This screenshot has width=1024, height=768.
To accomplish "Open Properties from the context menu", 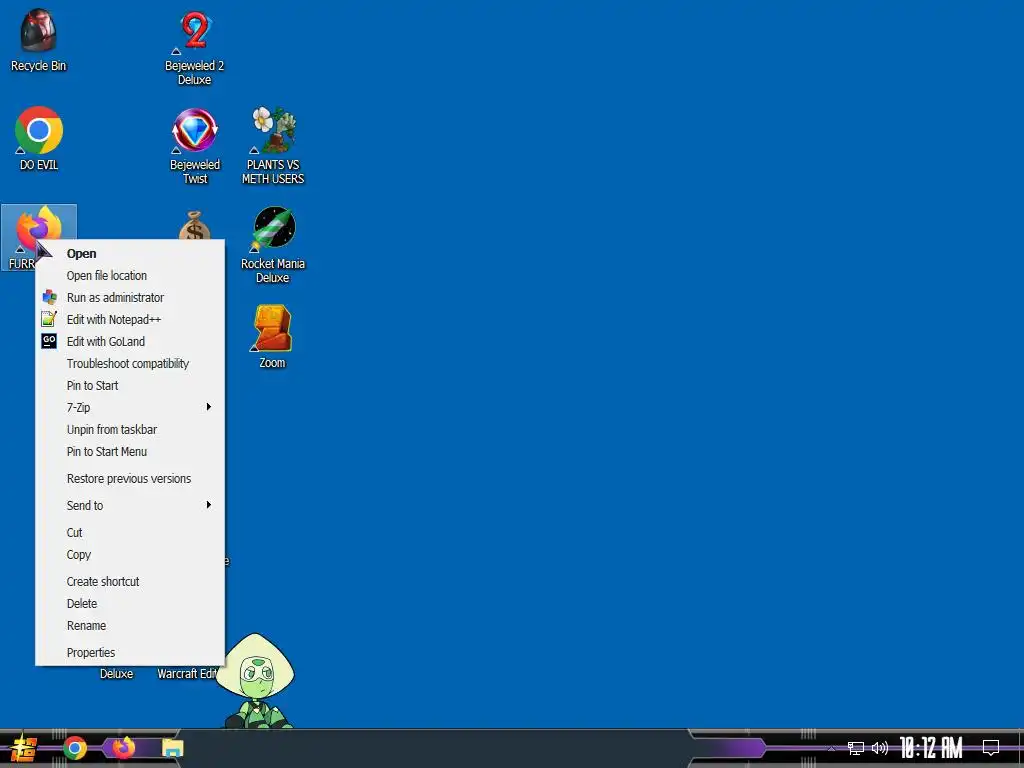I will 129,653.
